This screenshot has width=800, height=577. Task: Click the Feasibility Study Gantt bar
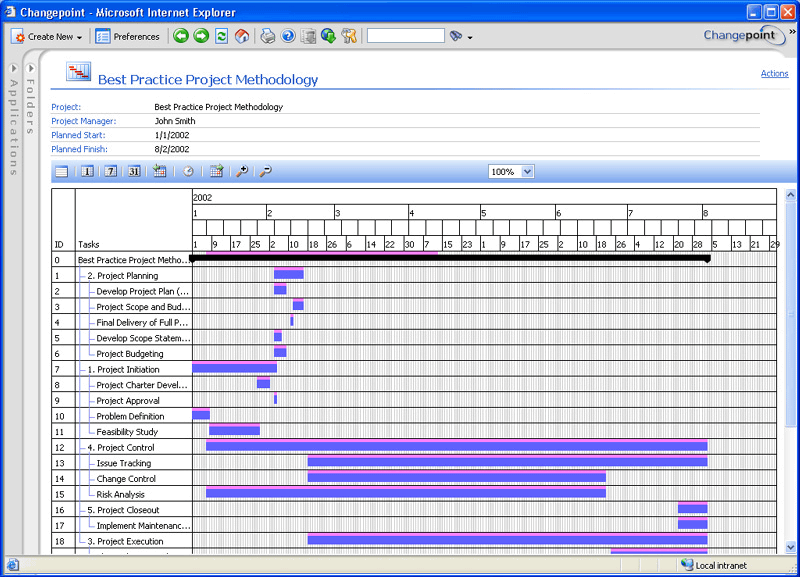[234, 430]
